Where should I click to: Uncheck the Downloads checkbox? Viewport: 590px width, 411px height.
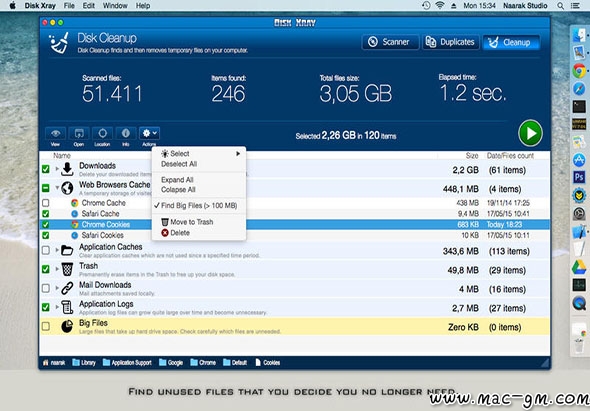coord(46,169)
